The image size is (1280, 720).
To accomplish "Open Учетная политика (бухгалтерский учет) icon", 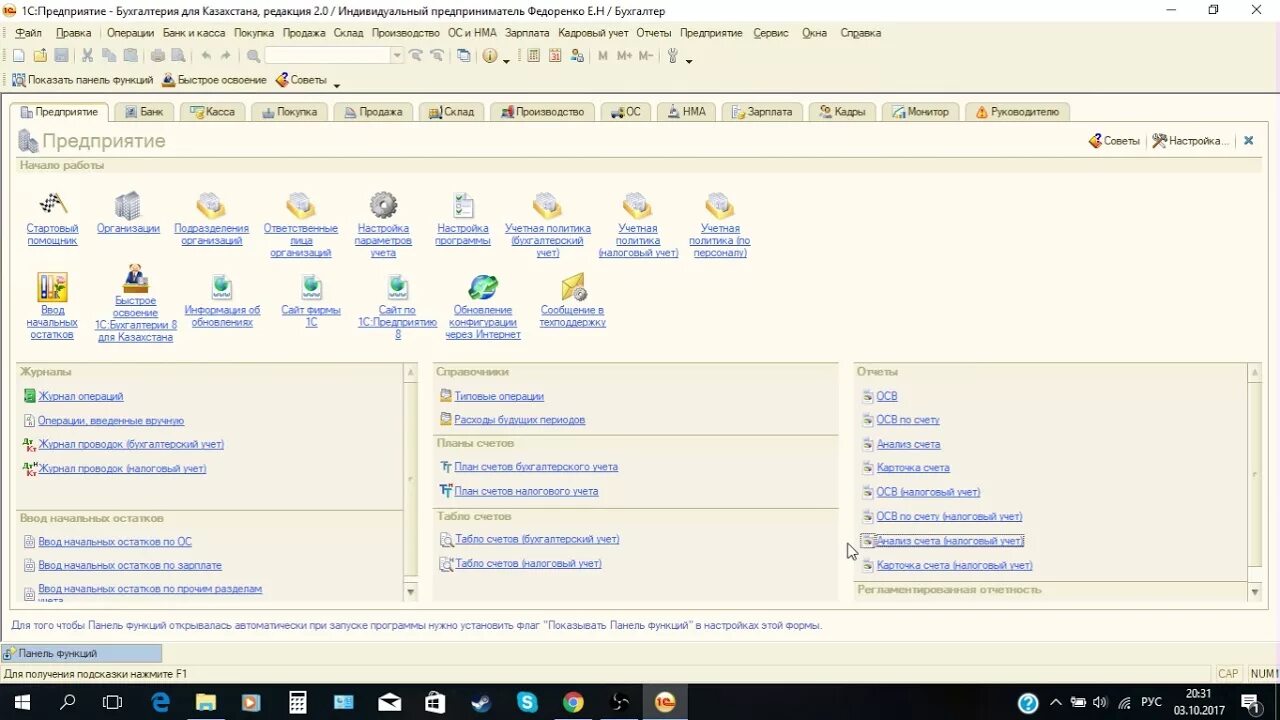I will pyautogui.click(x=547, y=205).
